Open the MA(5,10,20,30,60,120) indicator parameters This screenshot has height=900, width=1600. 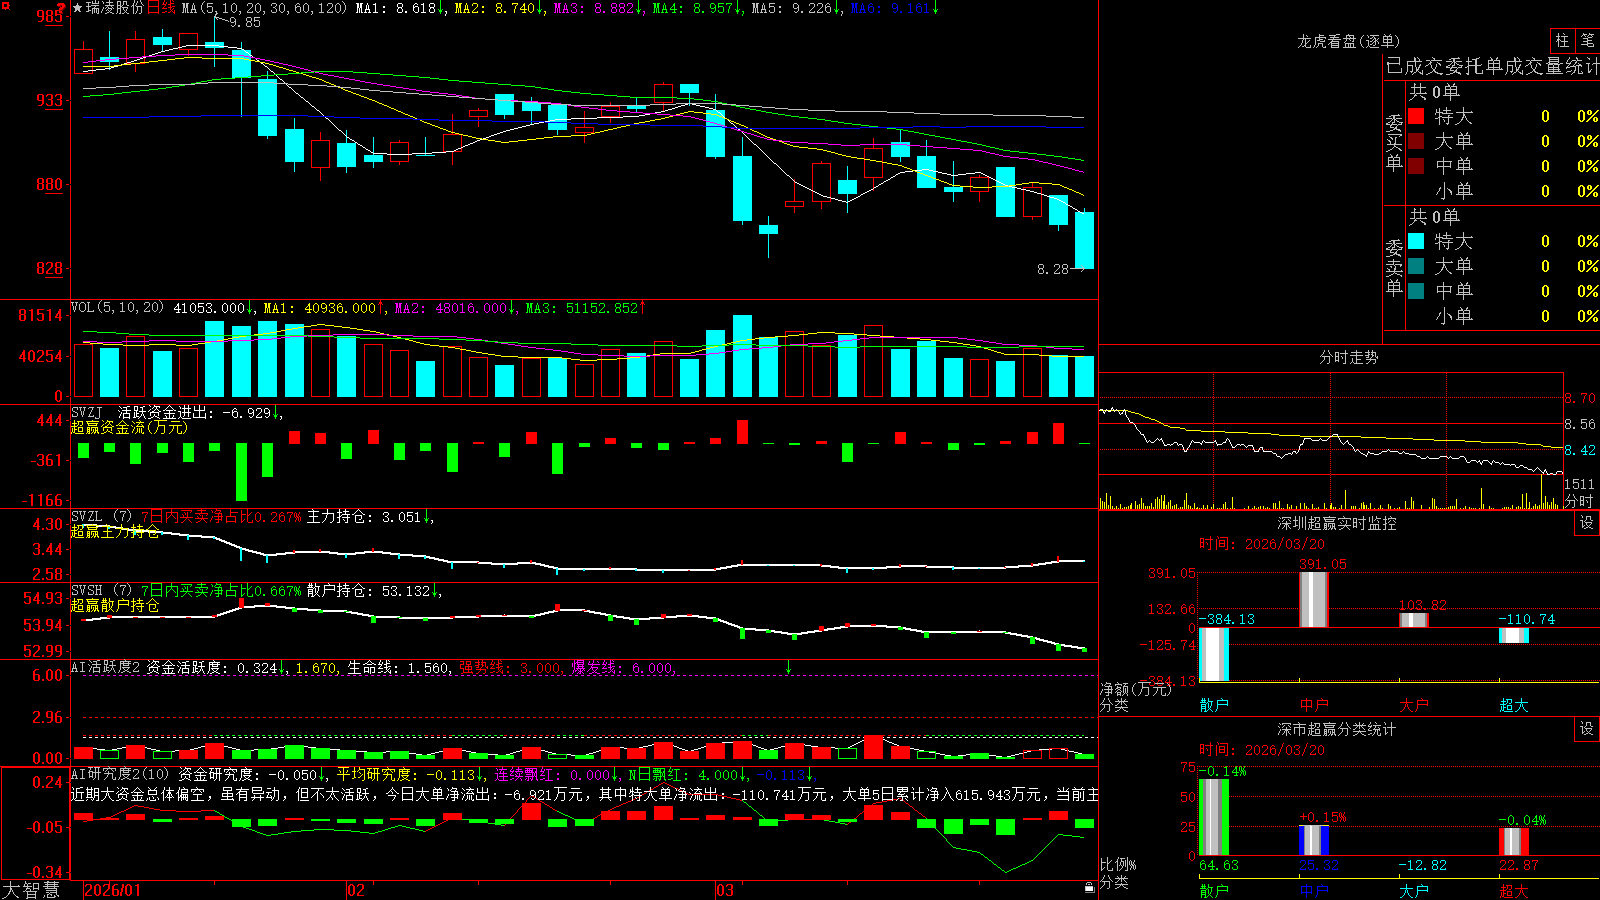[264, 8]
